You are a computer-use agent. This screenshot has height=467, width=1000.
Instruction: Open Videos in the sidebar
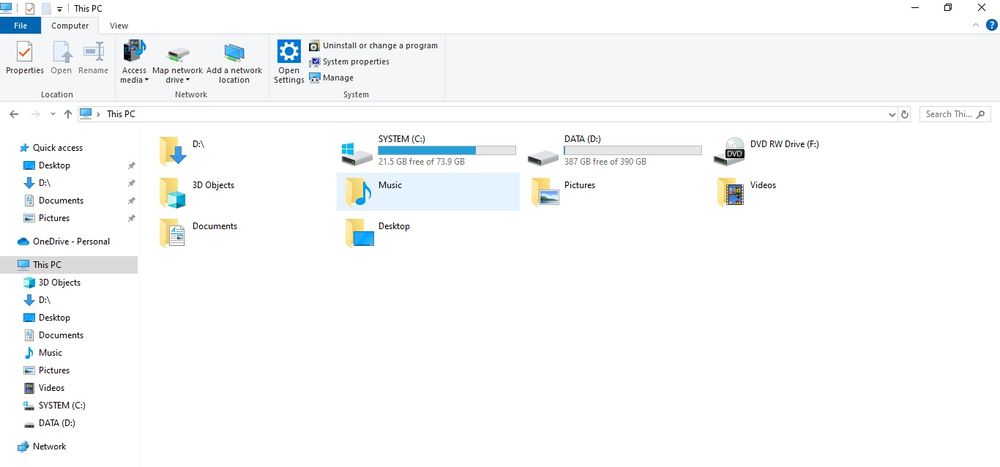[x=51, y=388]
